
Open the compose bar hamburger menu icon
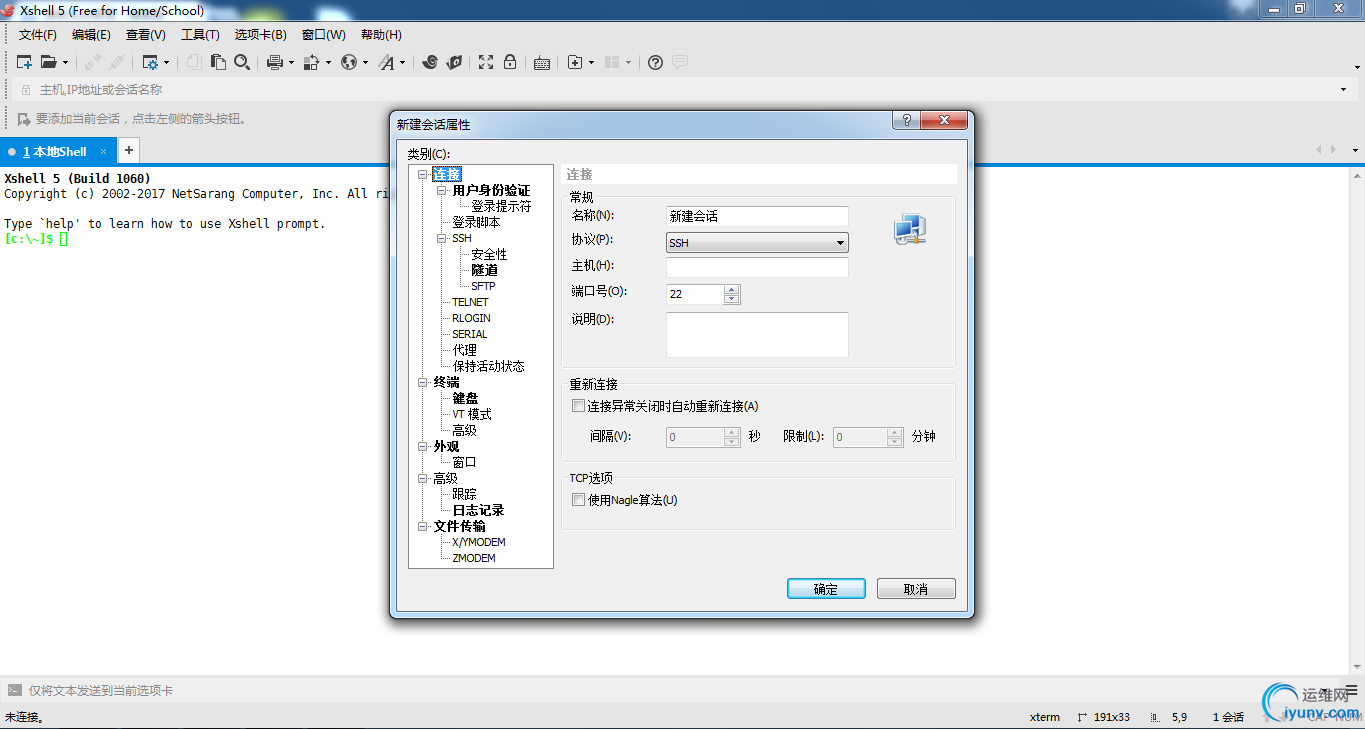coord(1352,690)
